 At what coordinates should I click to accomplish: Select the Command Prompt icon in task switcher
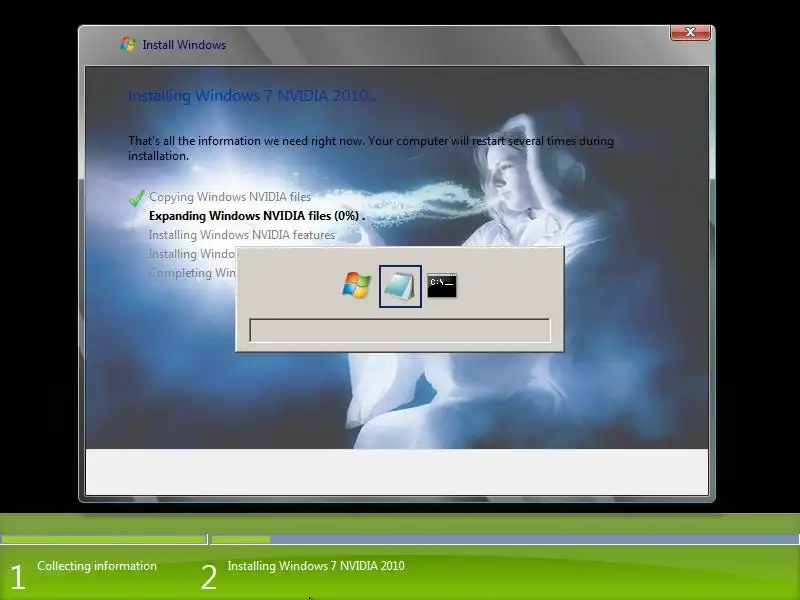[x=442, y=285]
